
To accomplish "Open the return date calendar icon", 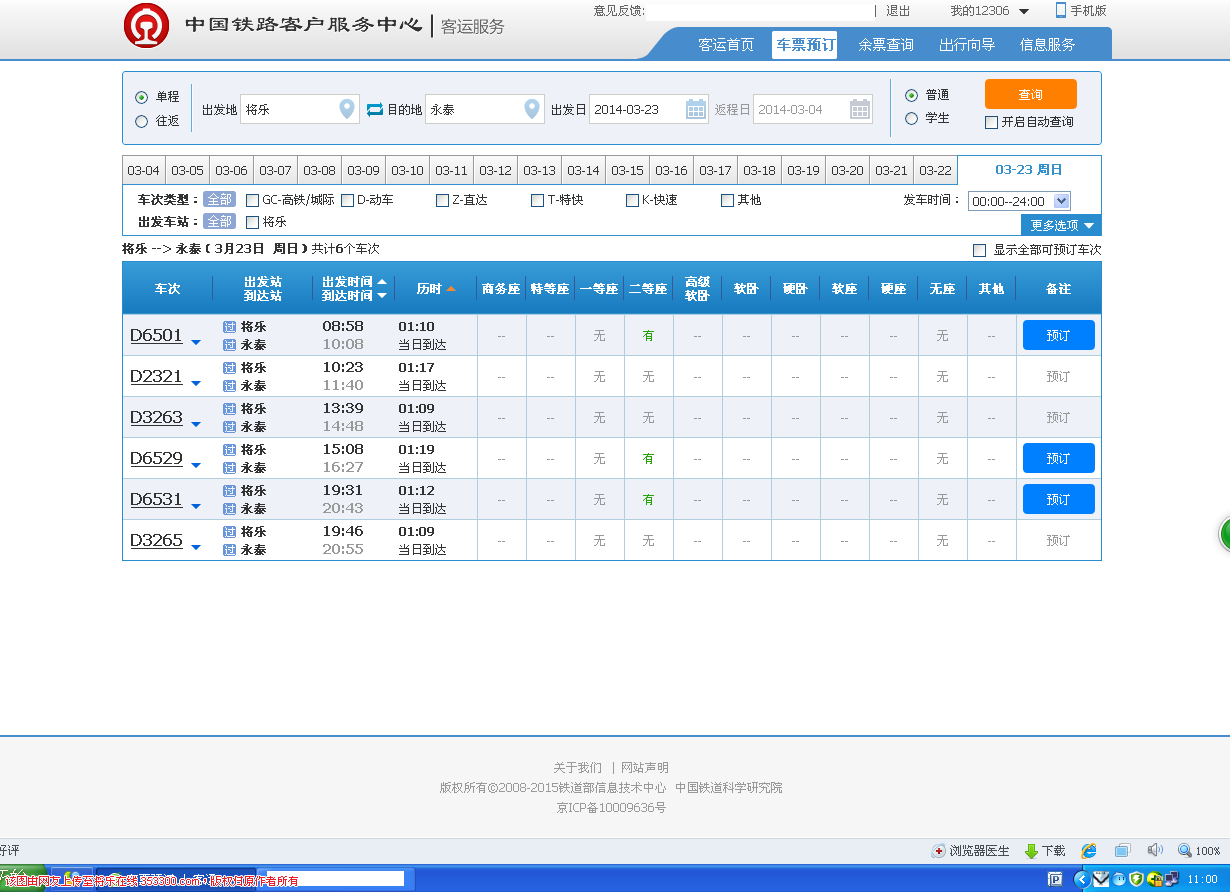I will [x=860, y=109].
